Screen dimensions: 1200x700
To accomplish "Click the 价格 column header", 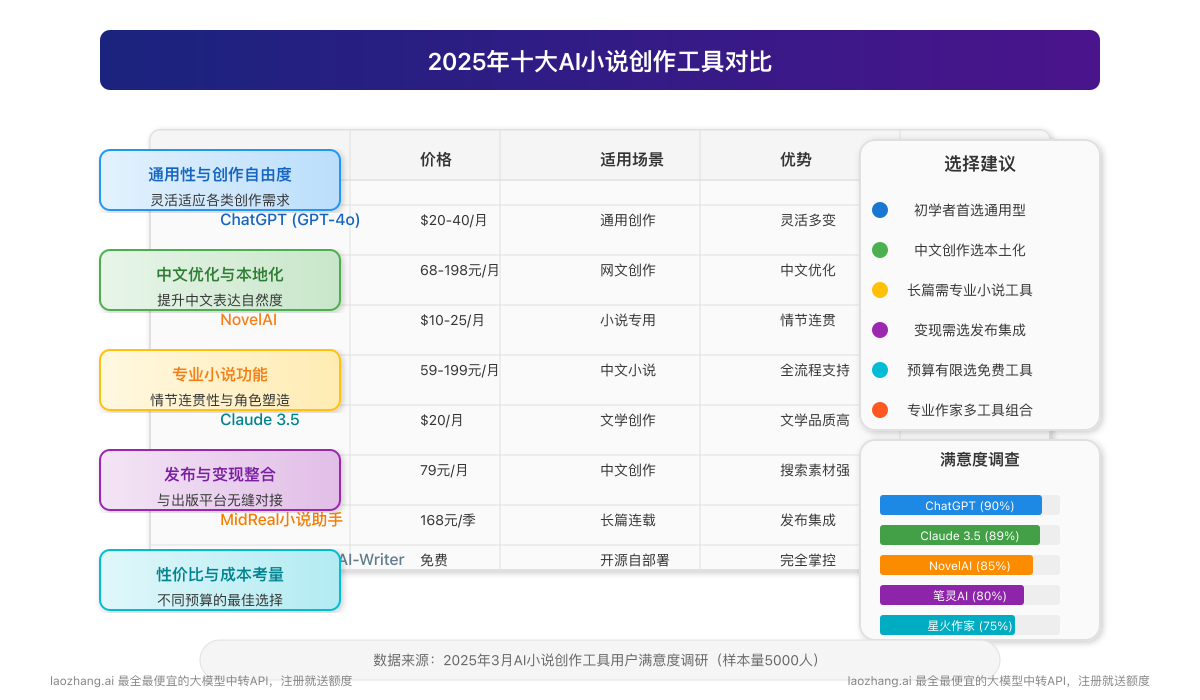I will 436,160.
